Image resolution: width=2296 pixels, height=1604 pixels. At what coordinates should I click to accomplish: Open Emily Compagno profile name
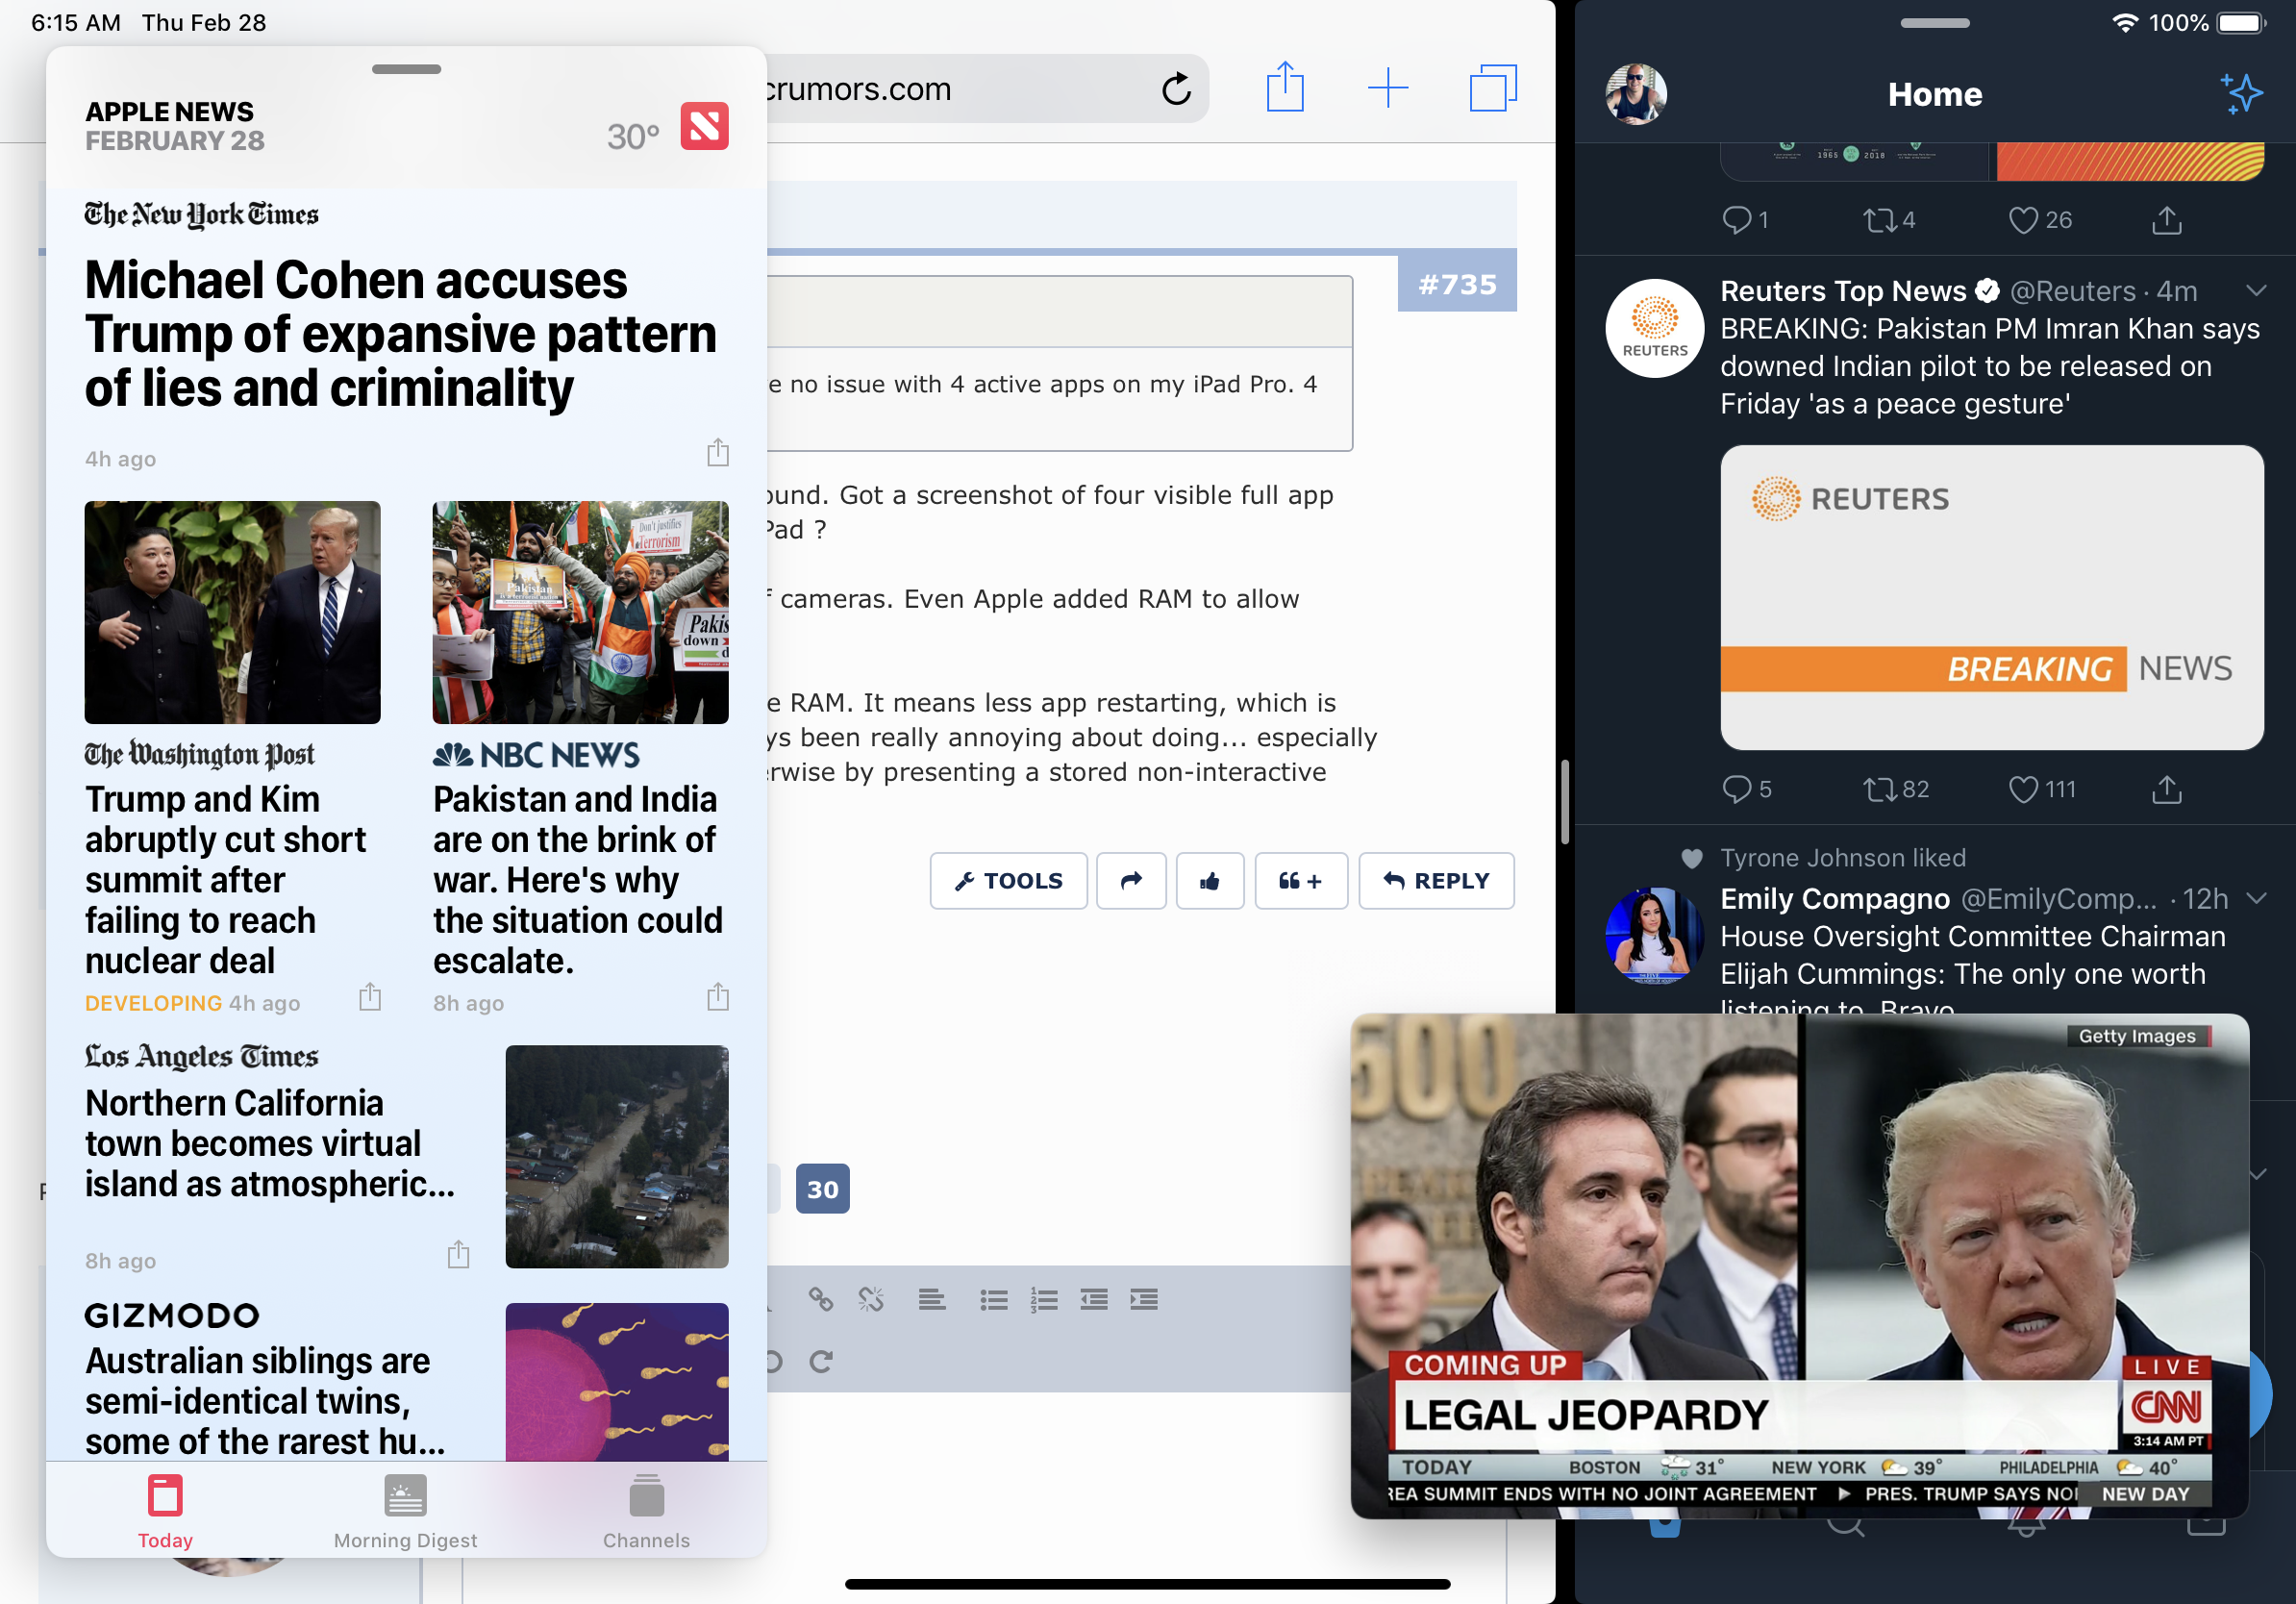[1834, 898]
